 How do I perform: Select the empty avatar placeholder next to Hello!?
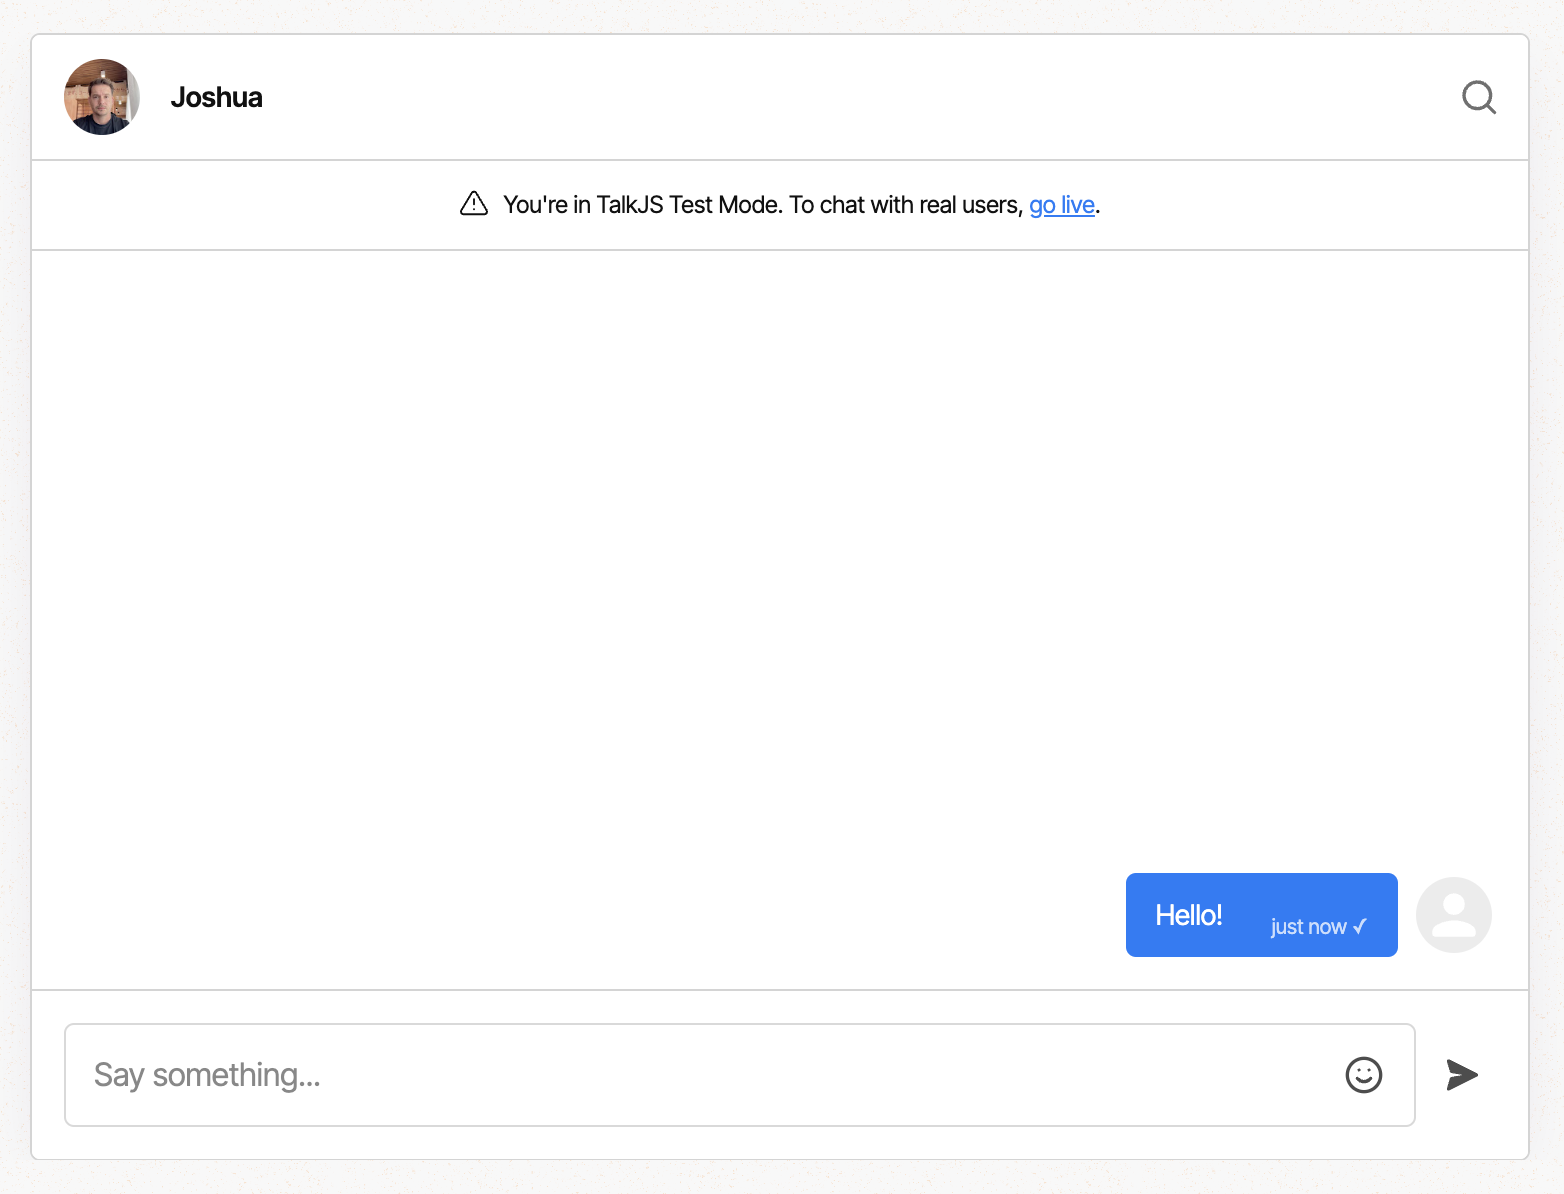point(1453,914)
